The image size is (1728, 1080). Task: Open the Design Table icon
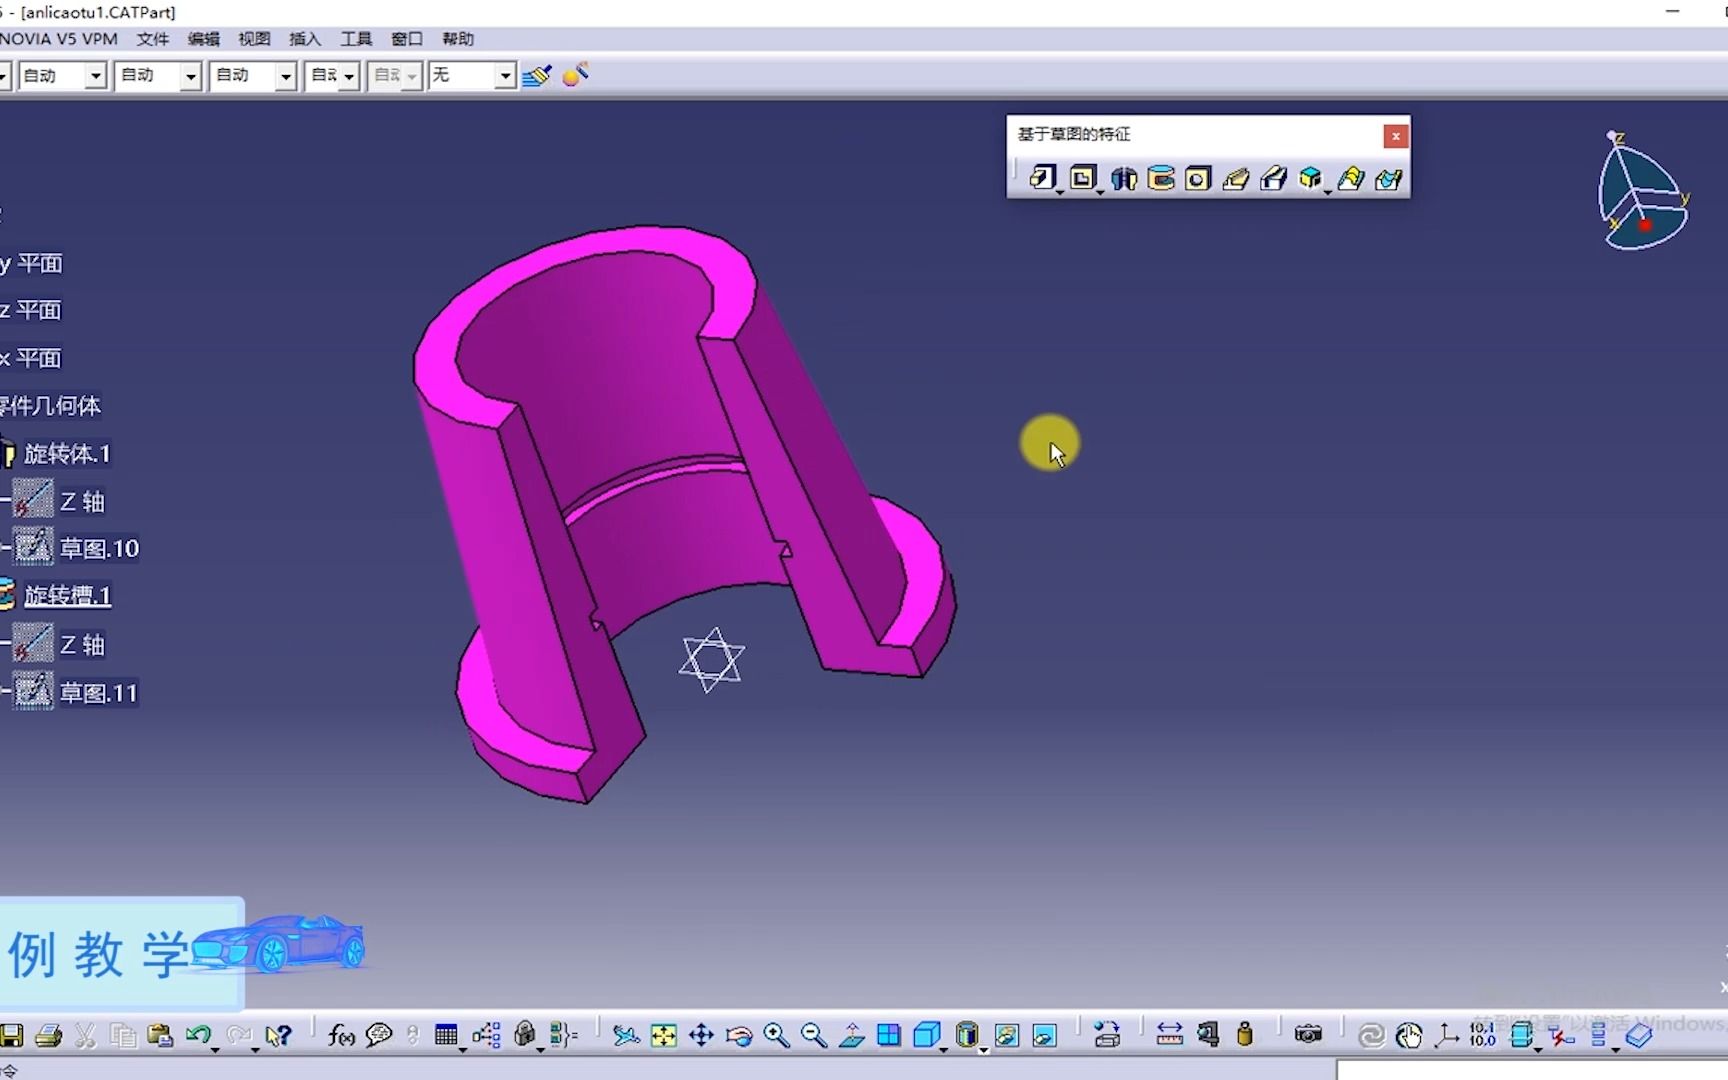[x=446, y=1036]
